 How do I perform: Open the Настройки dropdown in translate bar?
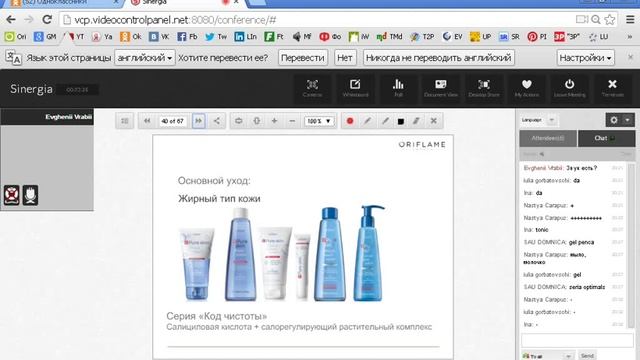tap(586, 58)
